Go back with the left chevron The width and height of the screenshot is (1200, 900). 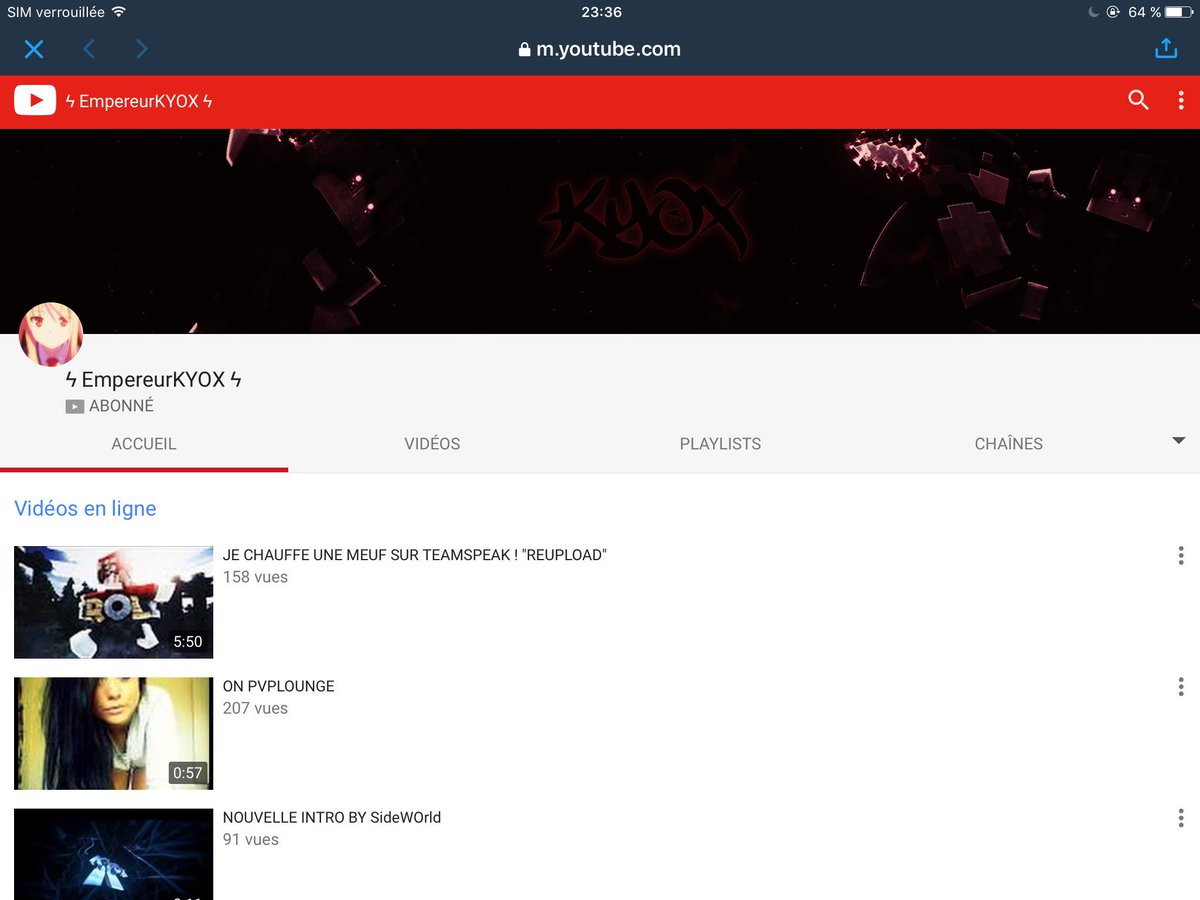click(88, 49)
